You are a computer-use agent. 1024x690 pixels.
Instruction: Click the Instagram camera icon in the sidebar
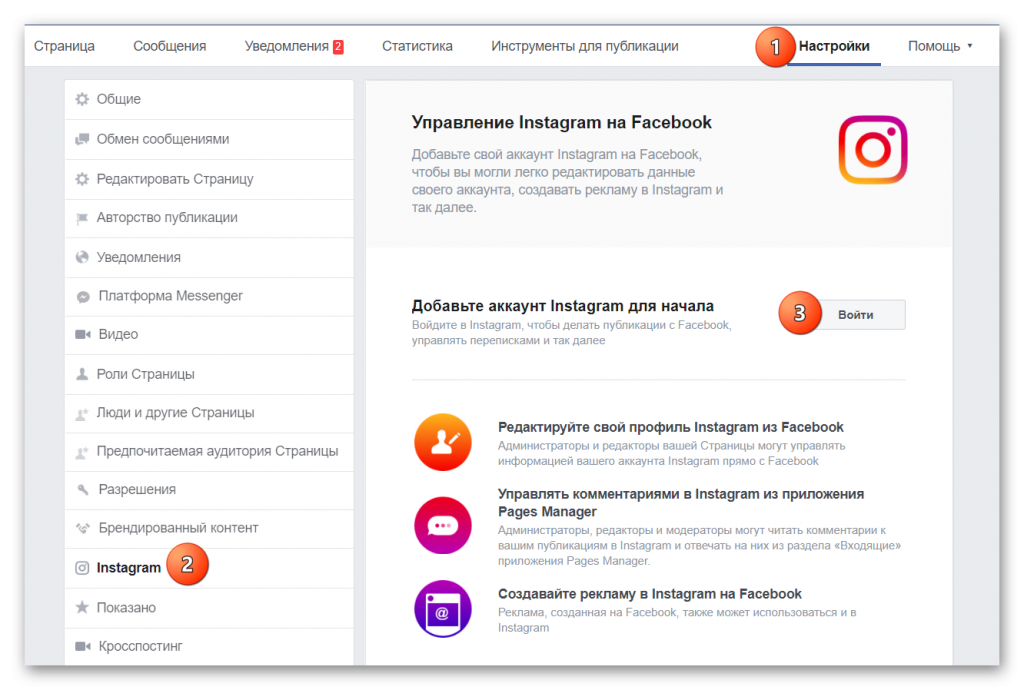(82, 568)
